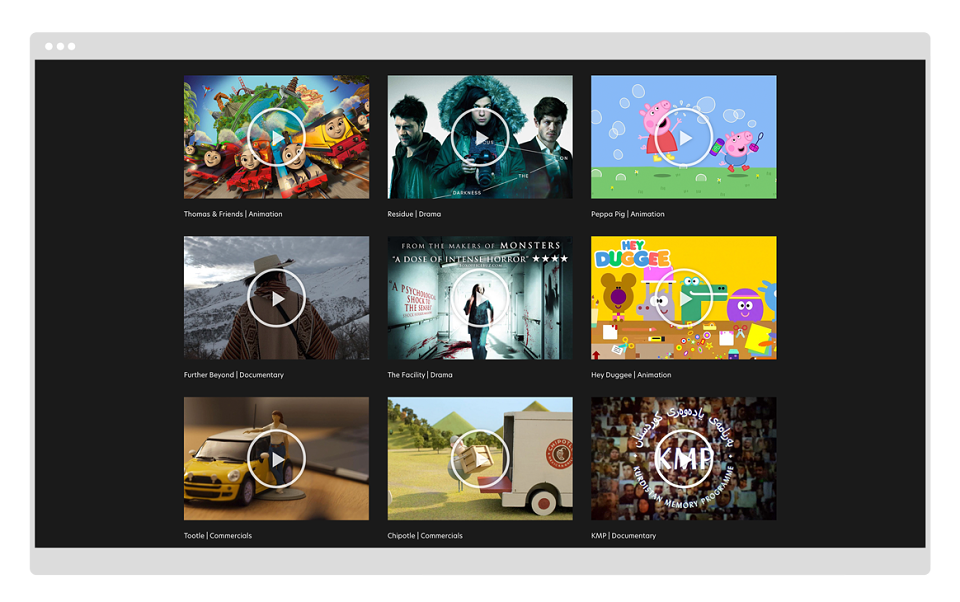The height and width of the screenshot is (602, 960).
Task: Play the Further Beyond documentary video
Action: pos(276,298)
